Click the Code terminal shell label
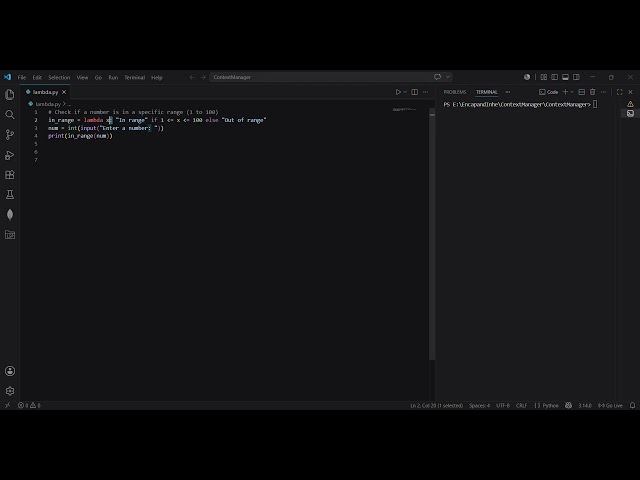 pos(549,92)
